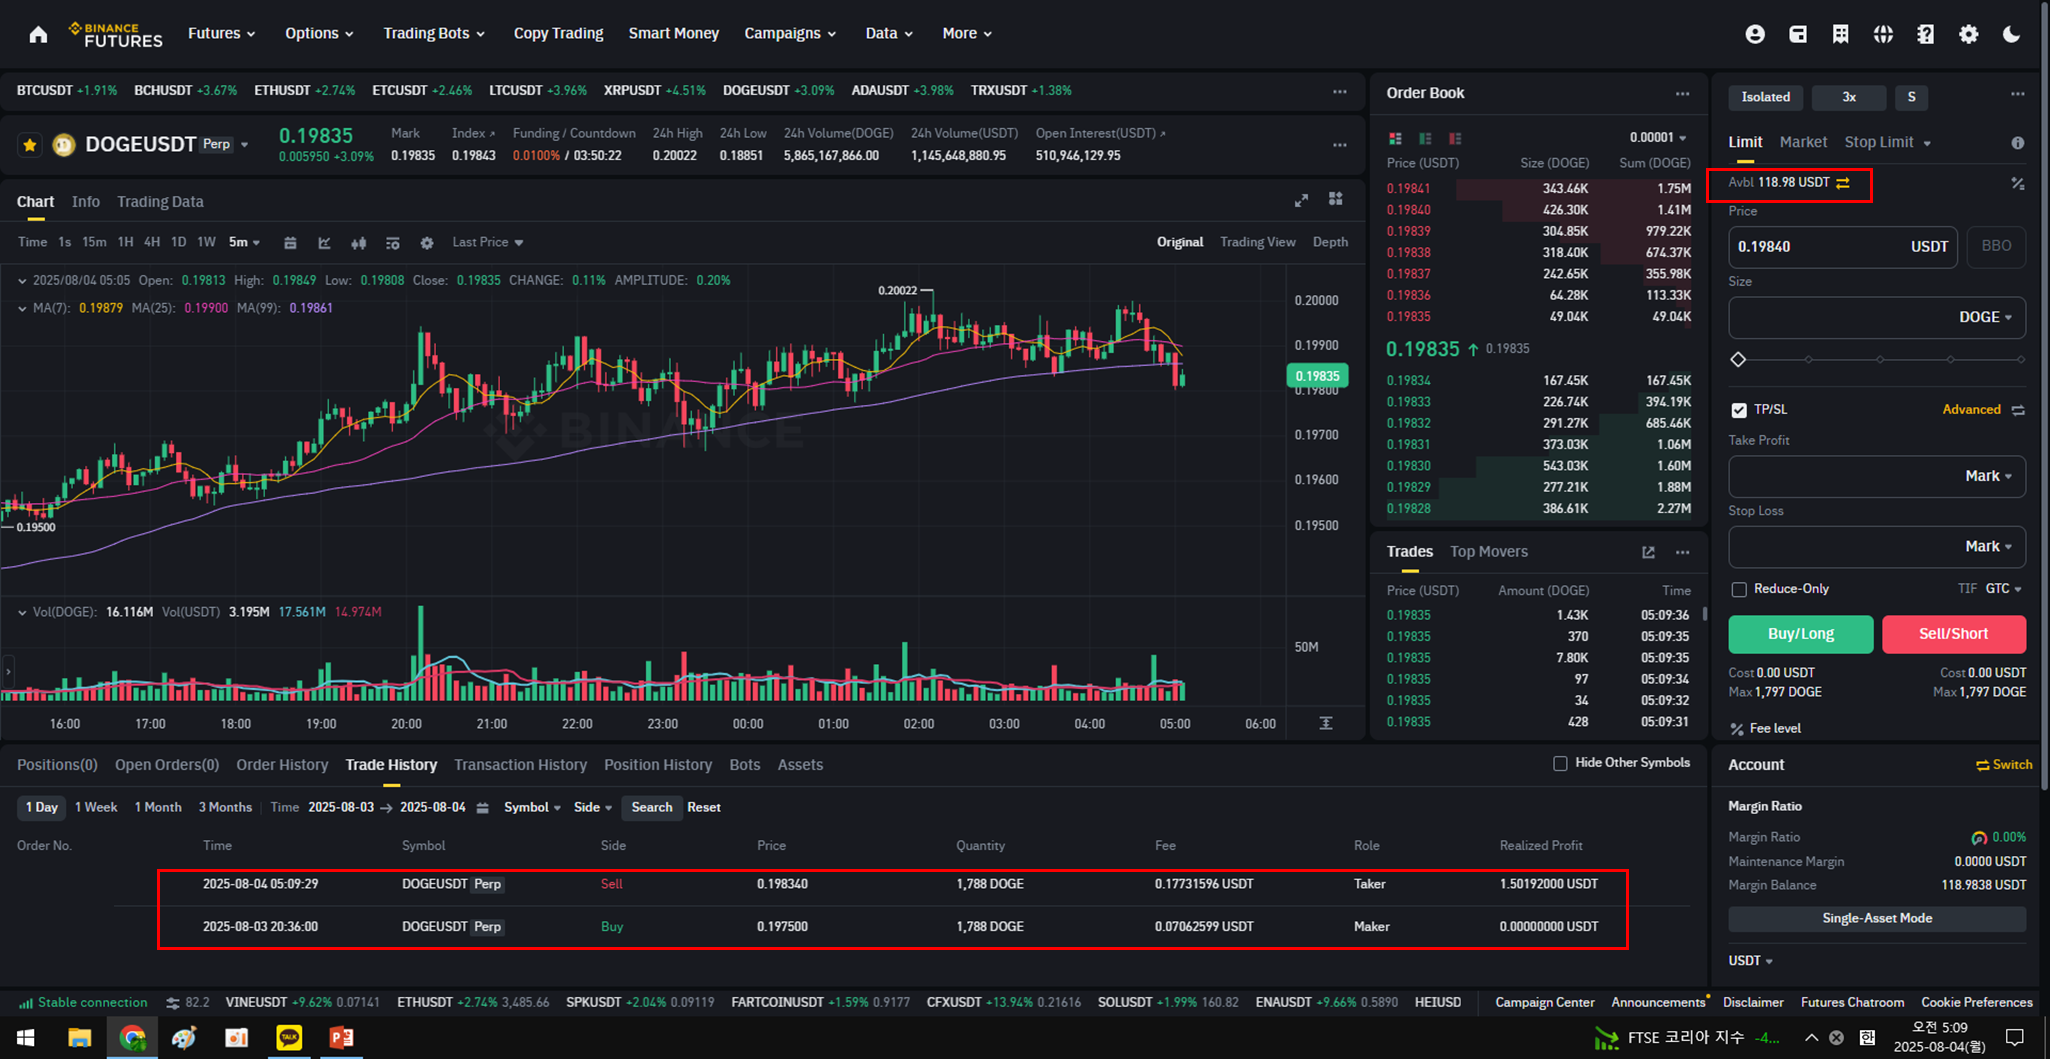The width and height of the screenshot is (2050, 1059).
Task: Click the Price input field showing 0.19840
Action: (1843, 246)
